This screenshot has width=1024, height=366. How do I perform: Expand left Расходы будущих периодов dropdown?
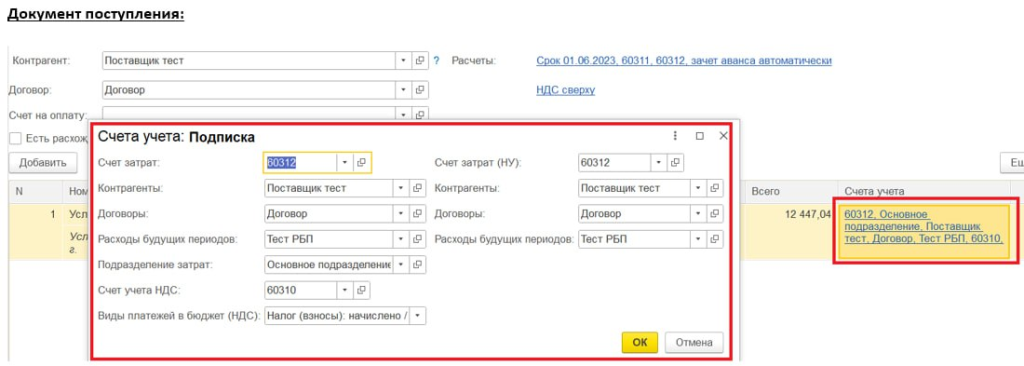click(402, 239)
